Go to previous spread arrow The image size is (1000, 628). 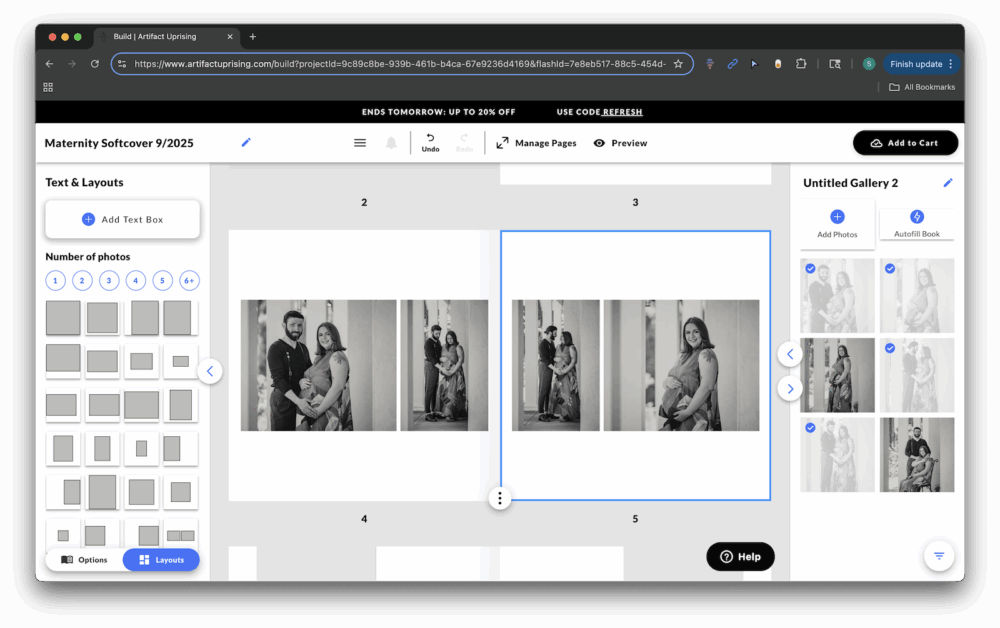(x=790, y=354)
